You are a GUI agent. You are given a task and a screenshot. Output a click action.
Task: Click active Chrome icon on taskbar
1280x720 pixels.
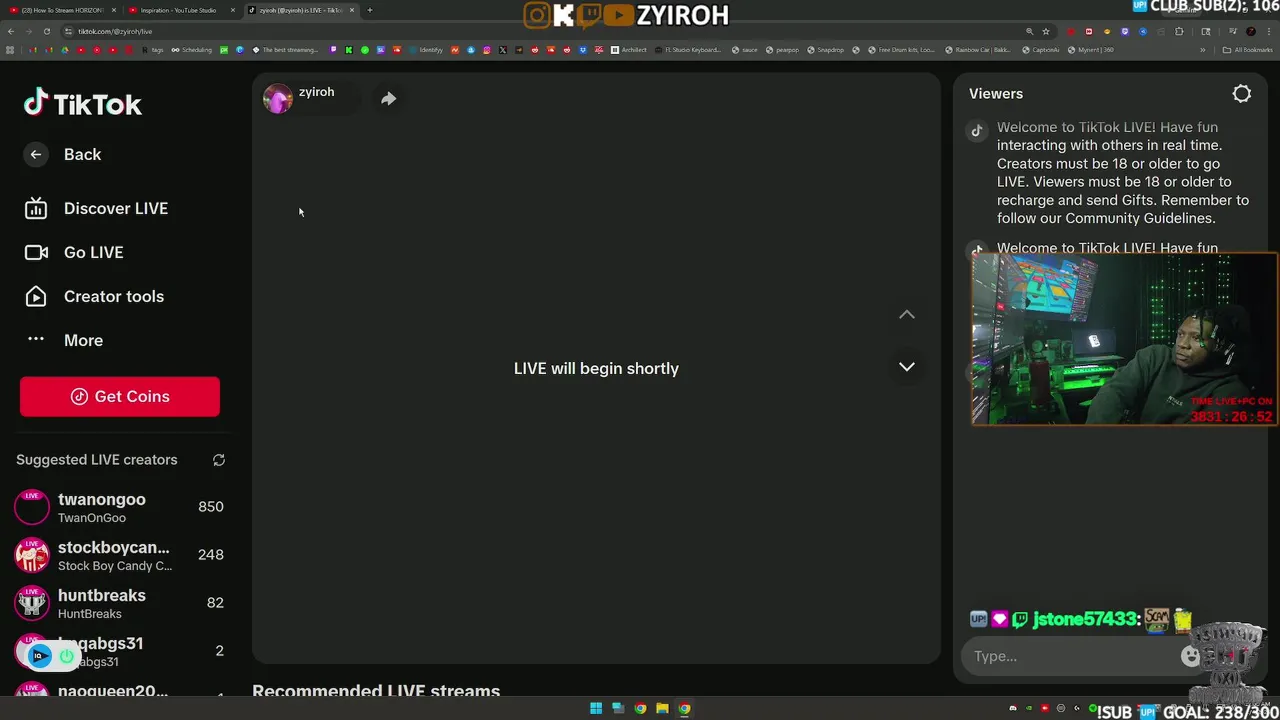684,709
